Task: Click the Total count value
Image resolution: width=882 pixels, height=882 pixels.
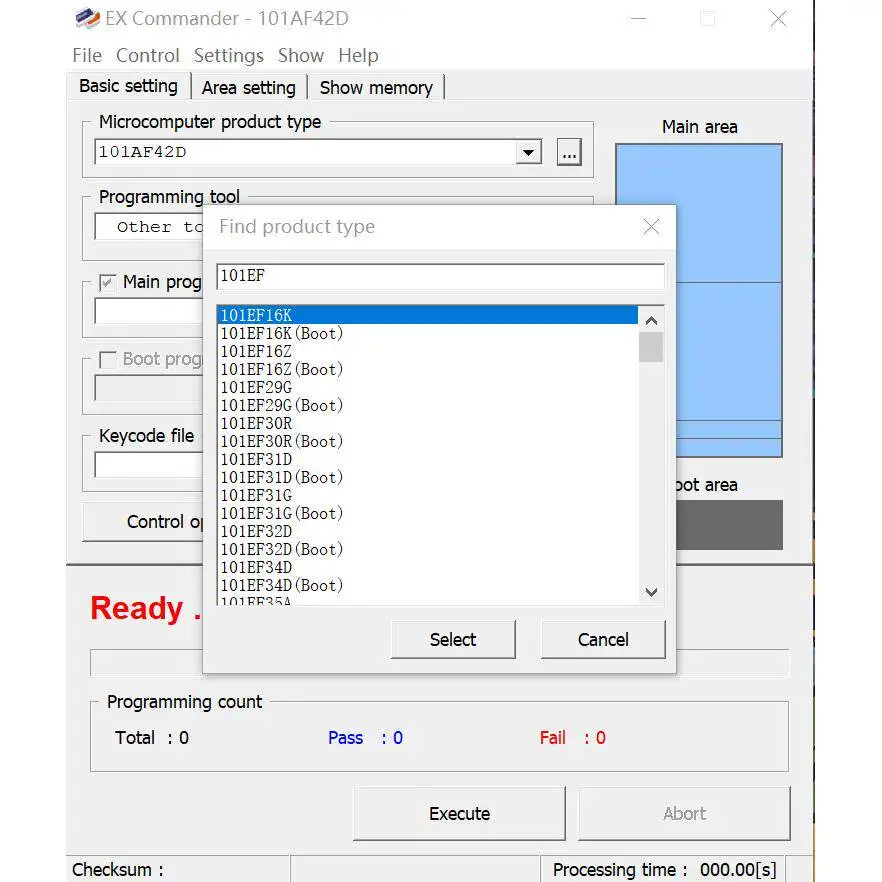Action: [184, 738]
